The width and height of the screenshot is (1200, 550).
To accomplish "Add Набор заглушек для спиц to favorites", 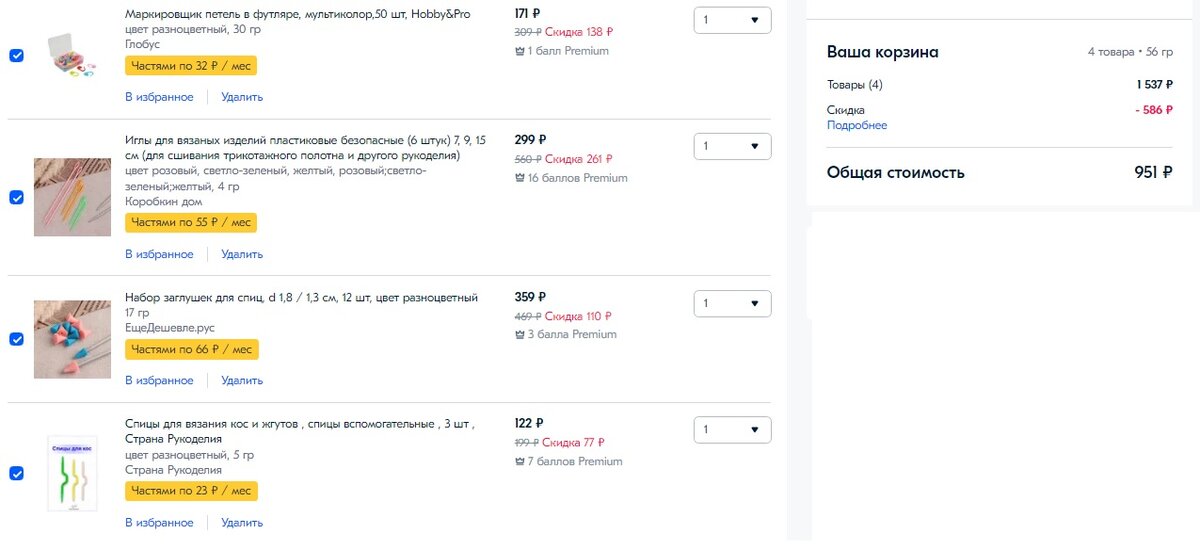I will click(x=159, y=380).
